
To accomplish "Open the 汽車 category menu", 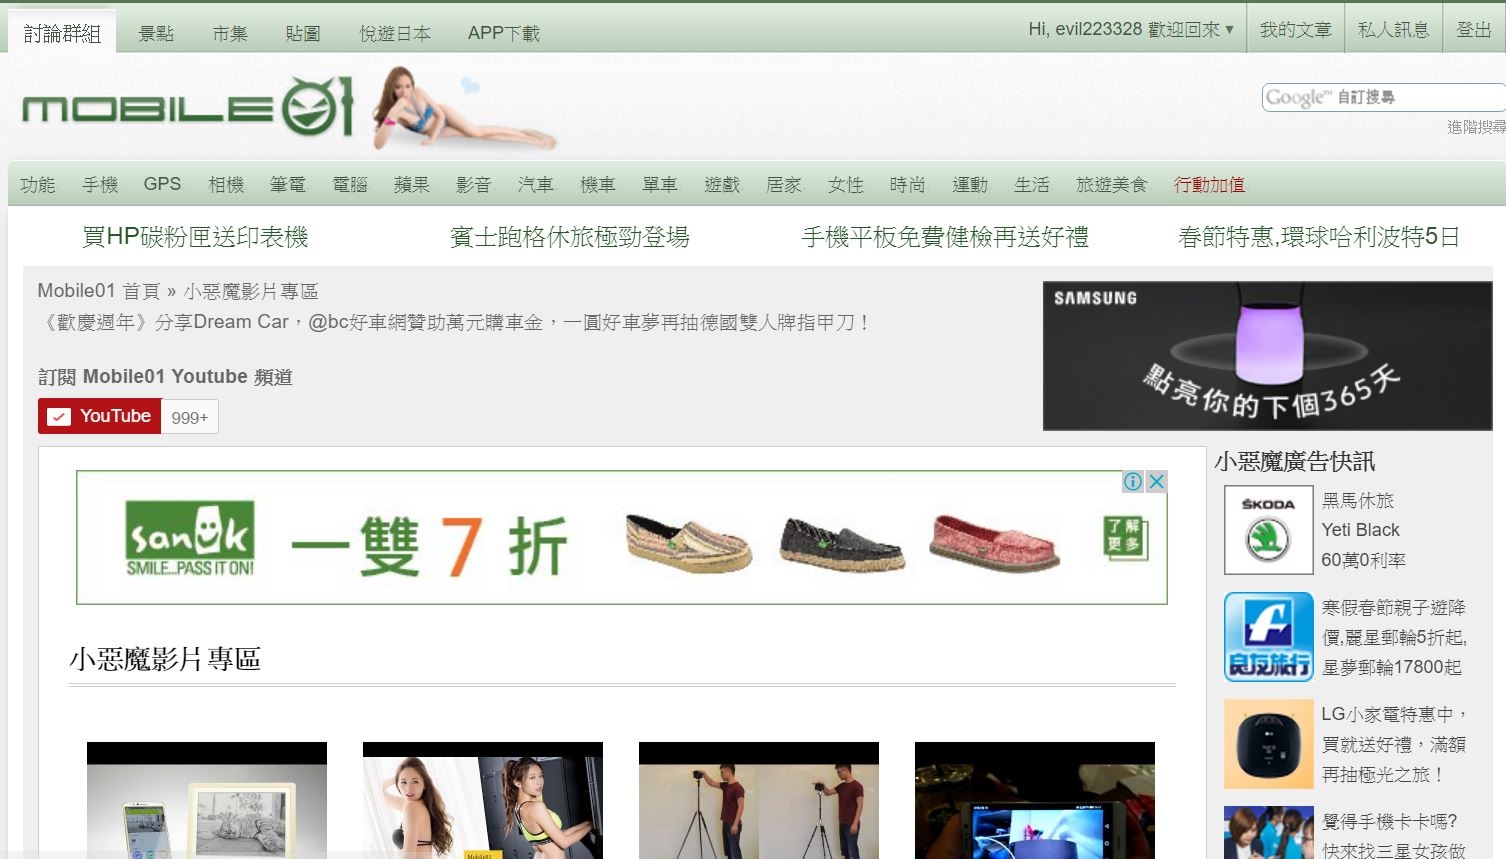I will [x=536, y=185].
